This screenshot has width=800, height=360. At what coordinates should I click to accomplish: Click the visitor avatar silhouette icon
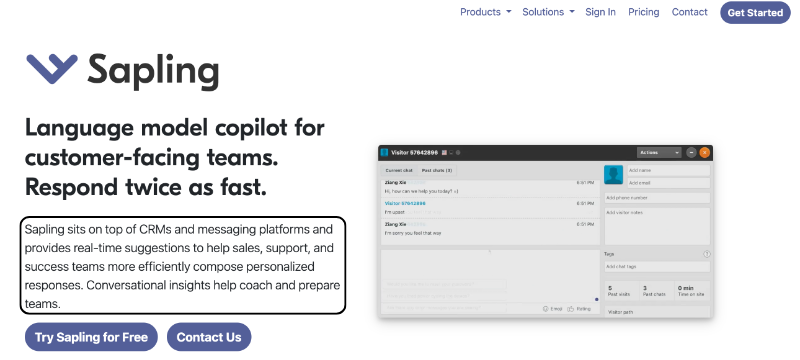[x=613, y=174]
